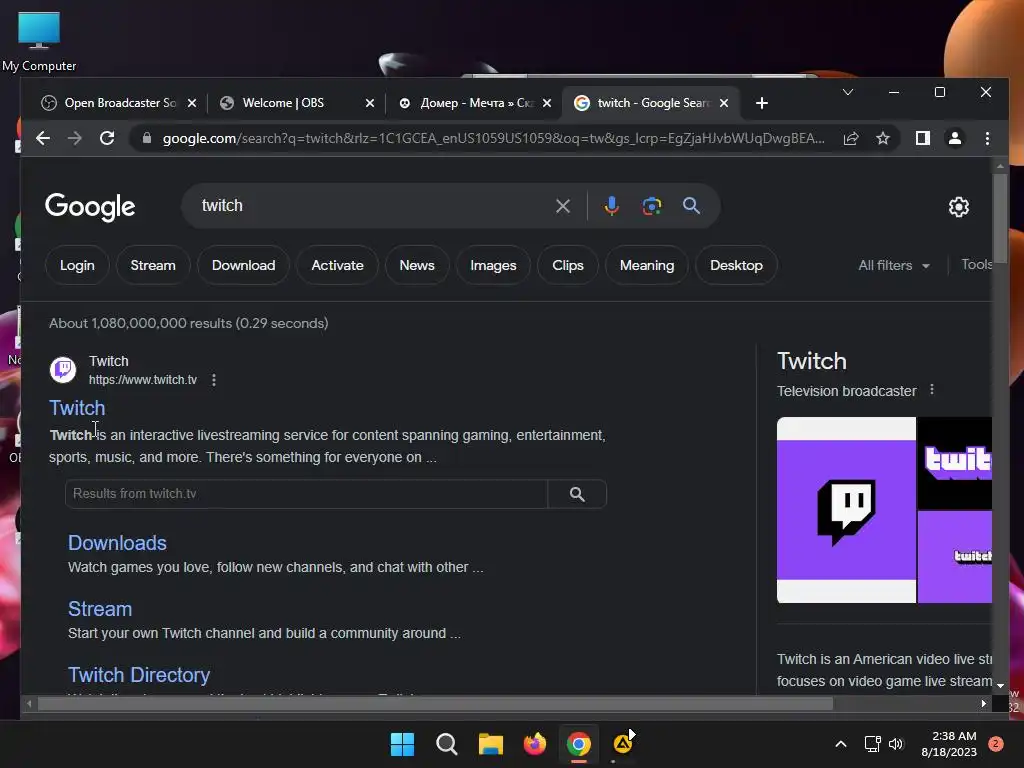Switch to Images results
Image resolution: width=1024 pixels, height=768 pixels.
point(493,265)
